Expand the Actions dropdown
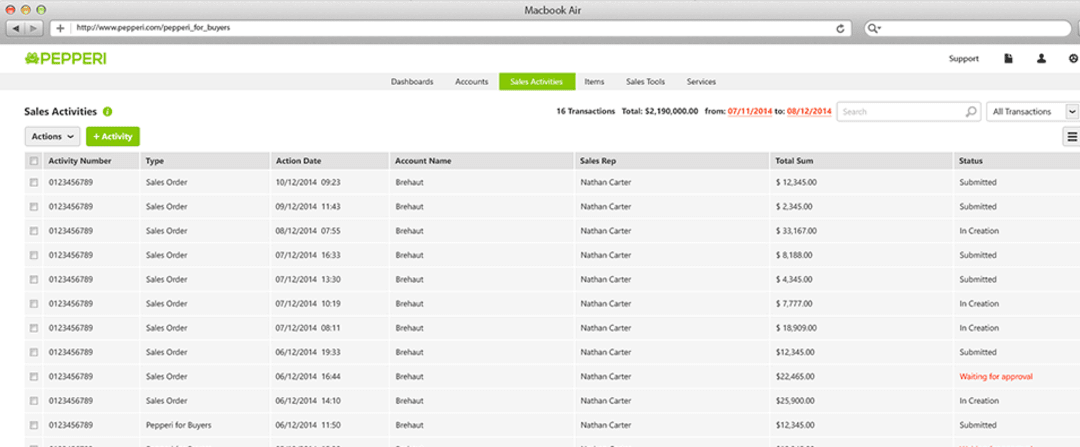This screenshot has height=447, width=1080. 52,136
